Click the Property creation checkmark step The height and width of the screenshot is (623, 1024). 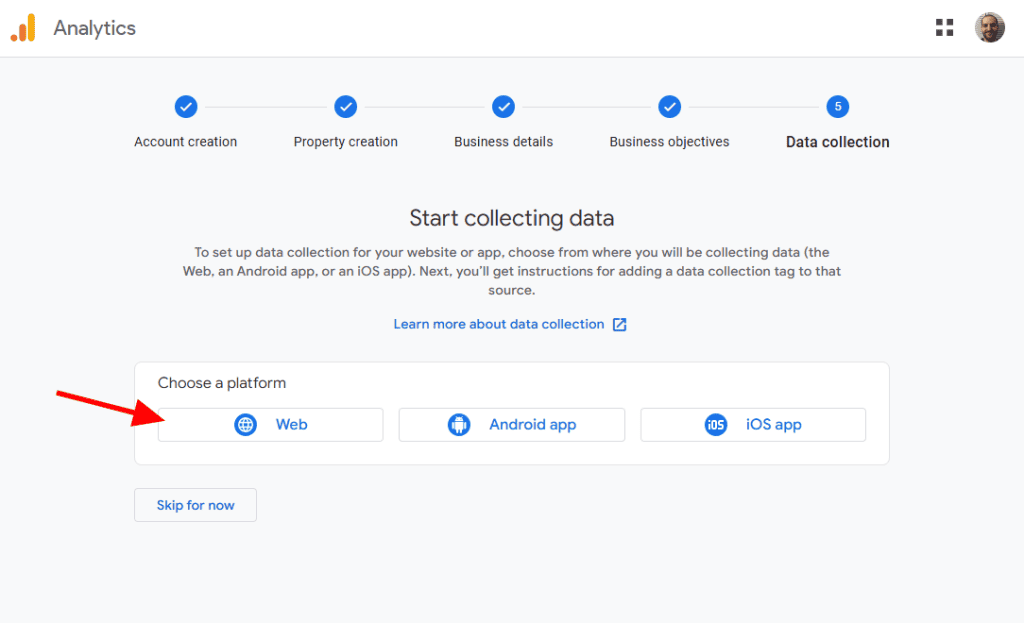pyautogui.click(x=345, y=107)
